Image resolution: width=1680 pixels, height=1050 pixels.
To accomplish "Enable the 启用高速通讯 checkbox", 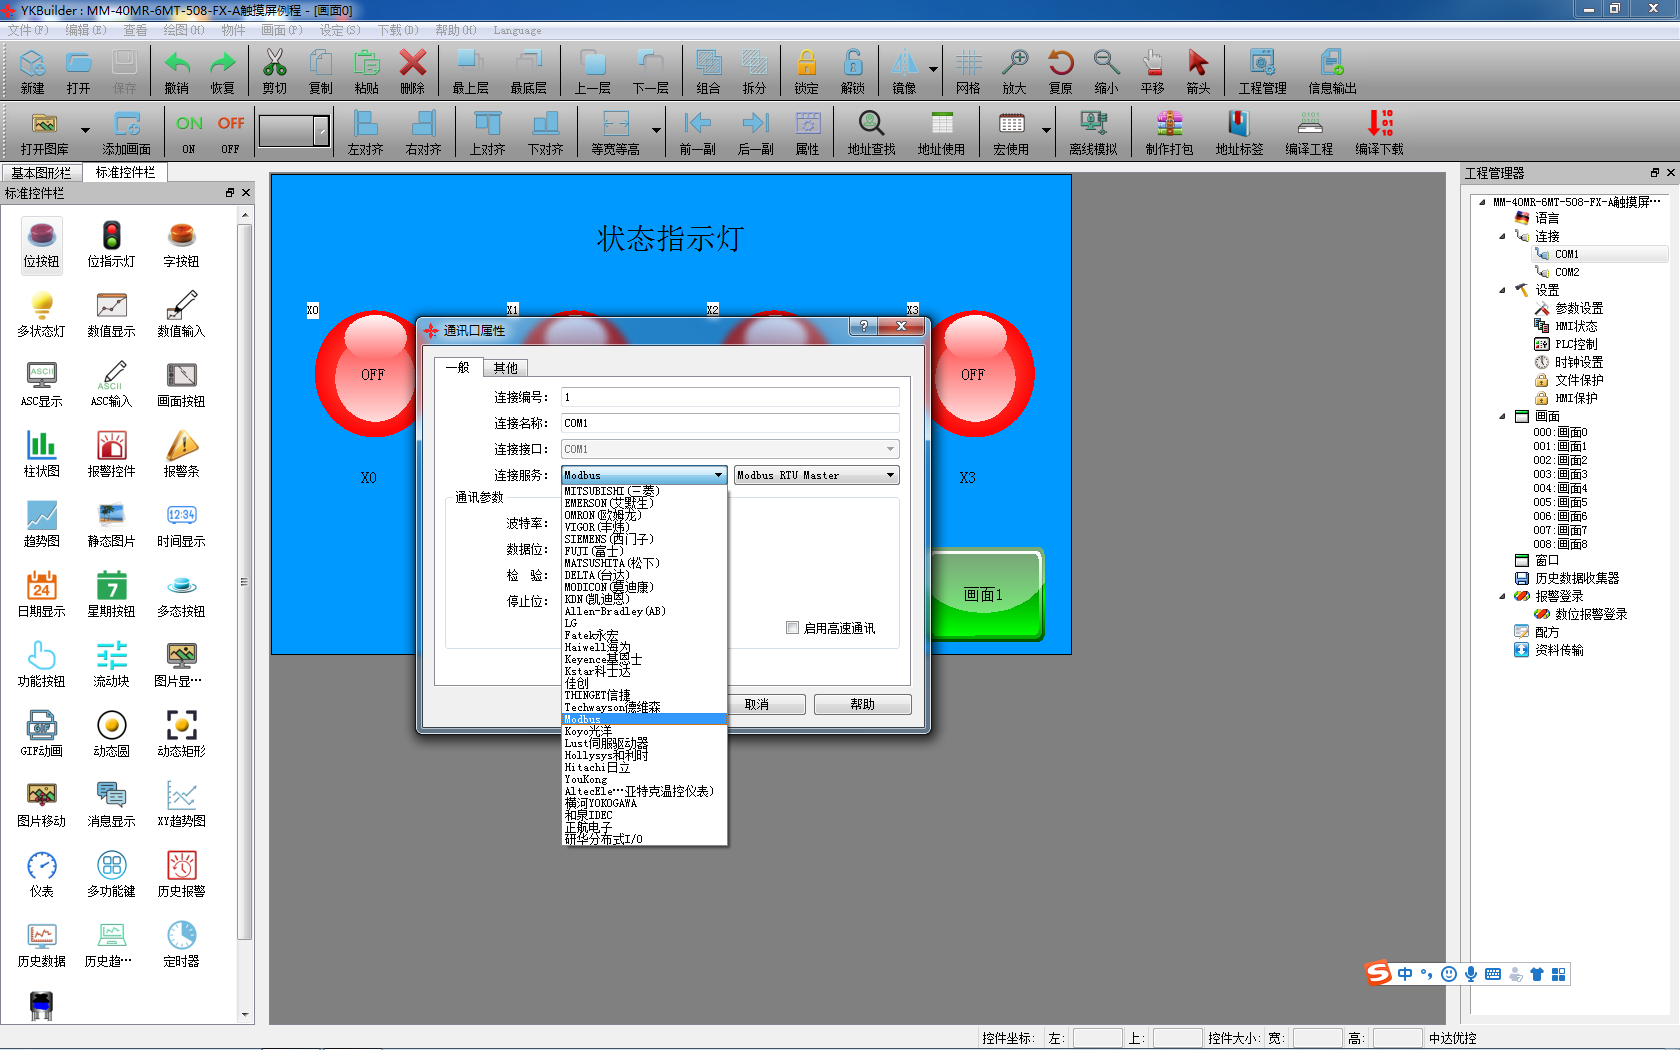I will click(x=793, y=628).
